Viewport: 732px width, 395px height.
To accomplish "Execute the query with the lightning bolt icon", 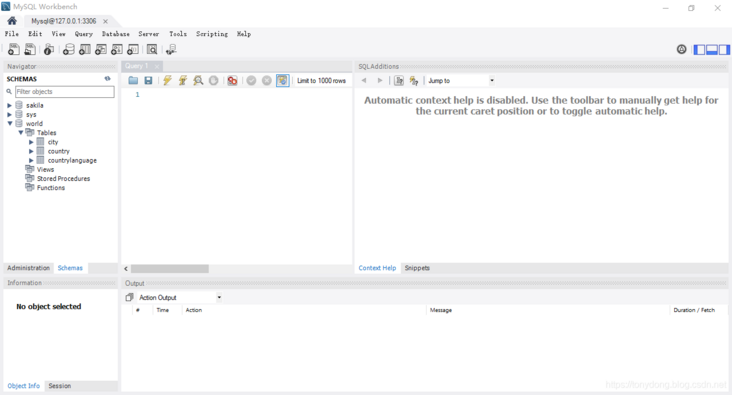I will click(x=167, y=80).
